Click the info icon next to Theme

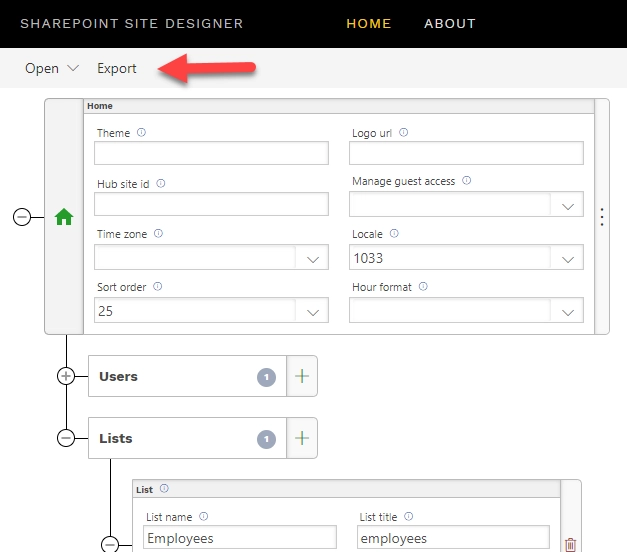(142, 132)
